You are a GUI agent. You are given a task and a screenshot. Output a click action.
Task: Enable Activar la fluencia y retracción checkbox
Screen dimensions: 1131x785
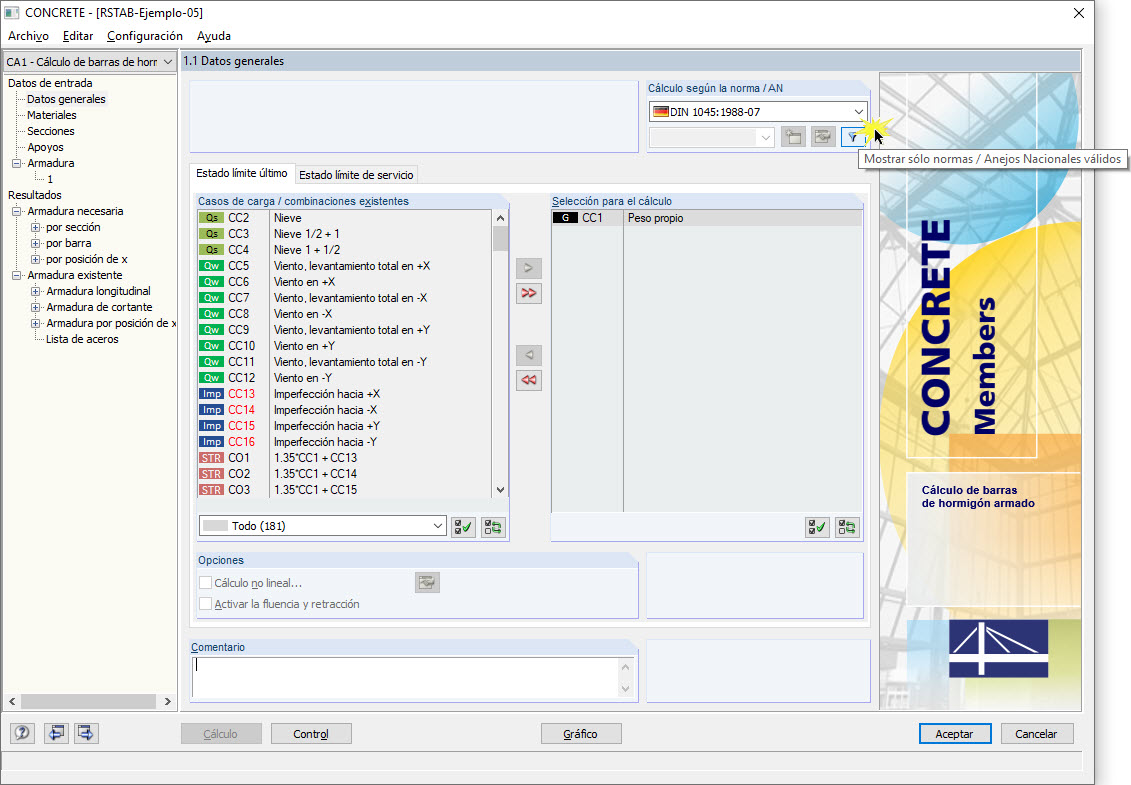tap(206, 604)
